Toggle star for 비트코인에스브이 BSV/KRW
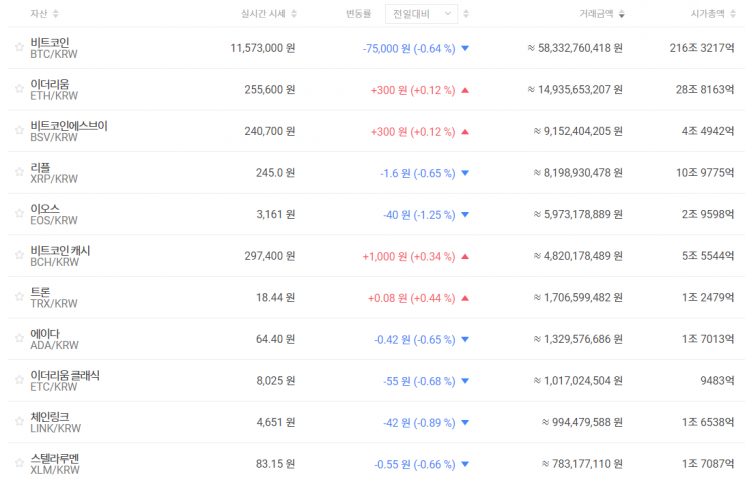 point(19,130)
